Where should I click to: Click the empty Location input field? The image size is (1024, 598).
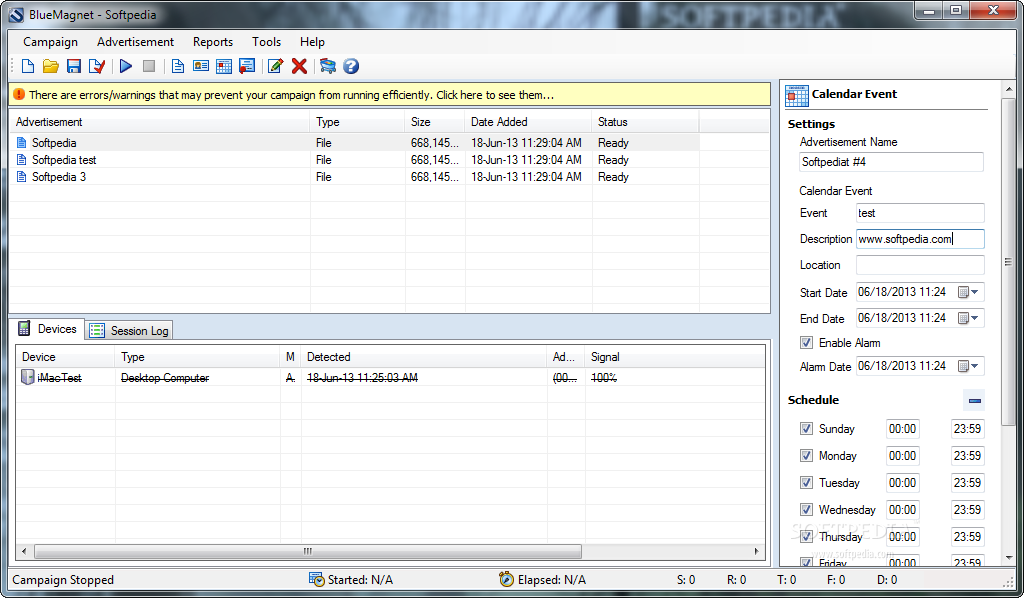(x=920, y=265)
